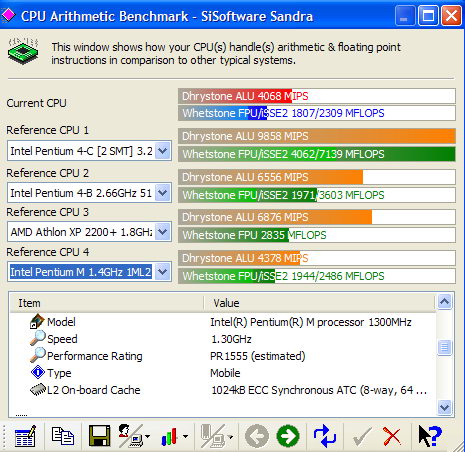Image resolution: width=465 pixels, height=452 pixels.
Task: Minimize the Sandra benchmark window
Action: [x=405, y=15]
